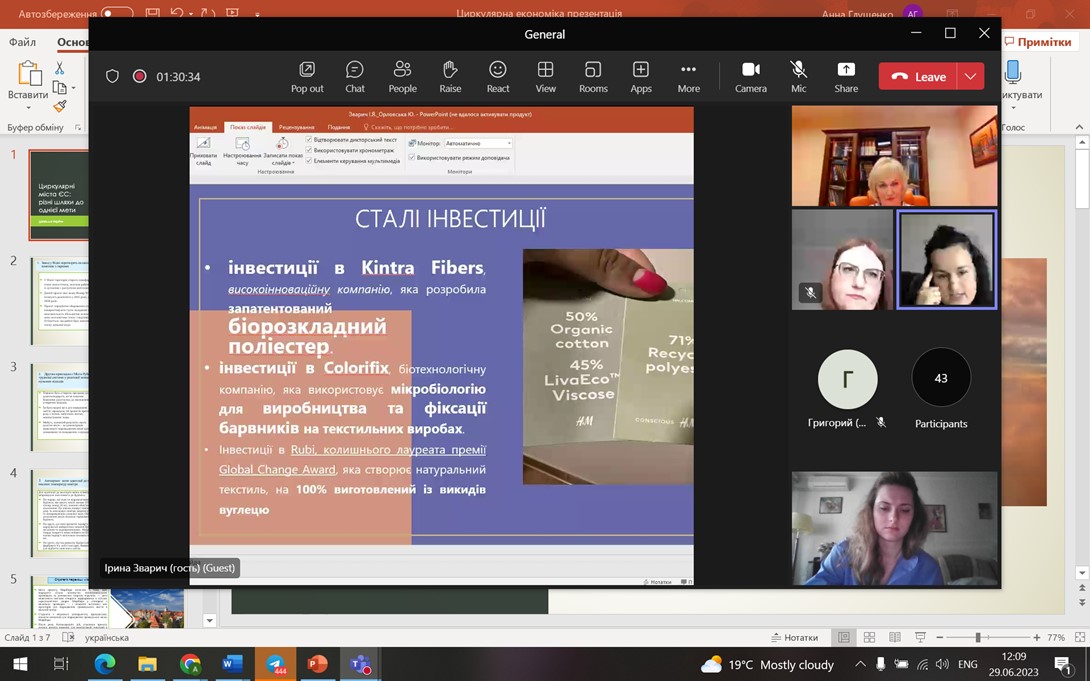Open the React emoji menu

click(498, 76)
